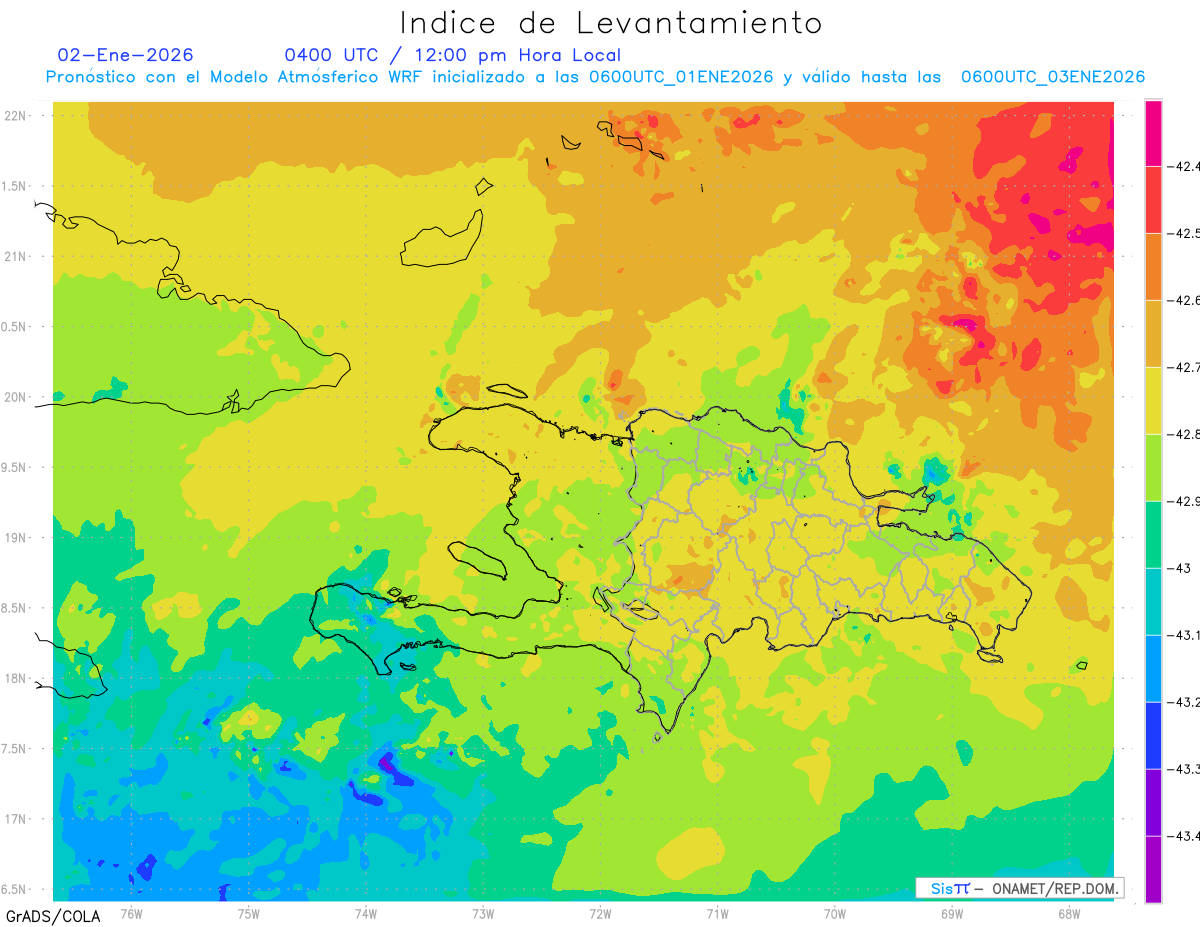Image resolution: width=1200 pixels, height=927 pixels.
Task: Click the '73W' longitude label
Action: pos(483,913)
